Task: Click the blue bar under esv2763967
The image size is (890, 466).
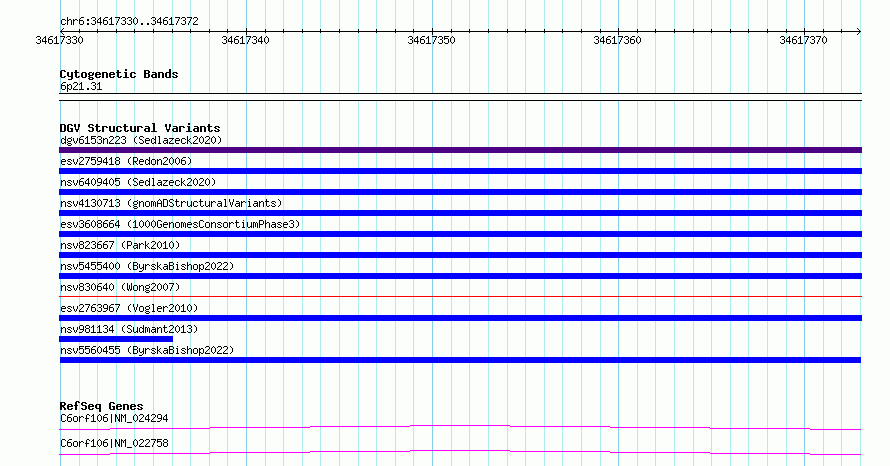Action: (460, 318)
